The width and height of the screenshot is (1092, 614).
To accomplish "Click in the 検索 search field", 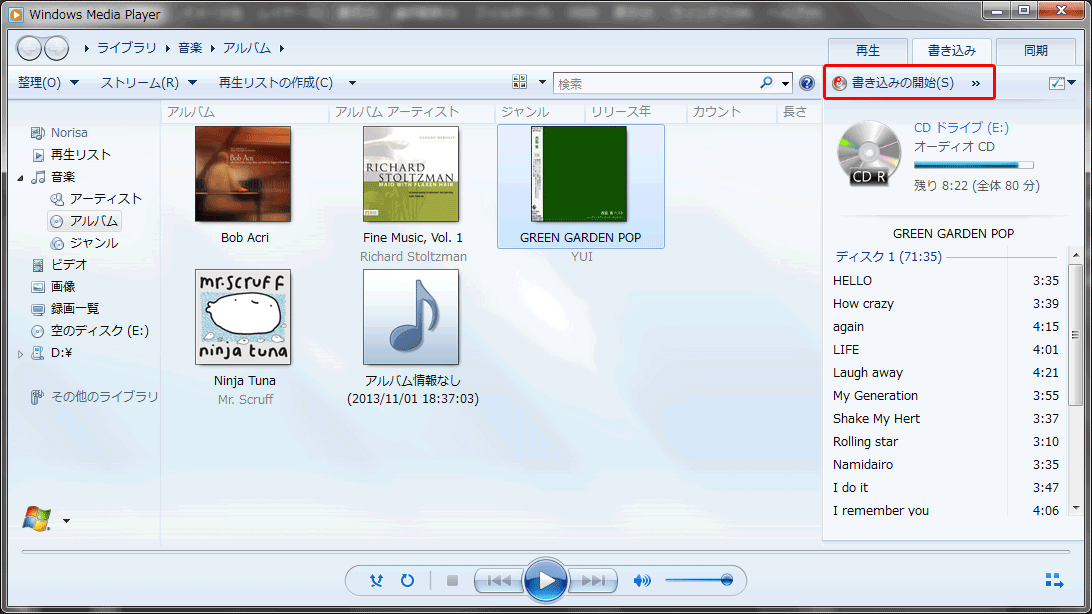I will (x=657, y=84).
